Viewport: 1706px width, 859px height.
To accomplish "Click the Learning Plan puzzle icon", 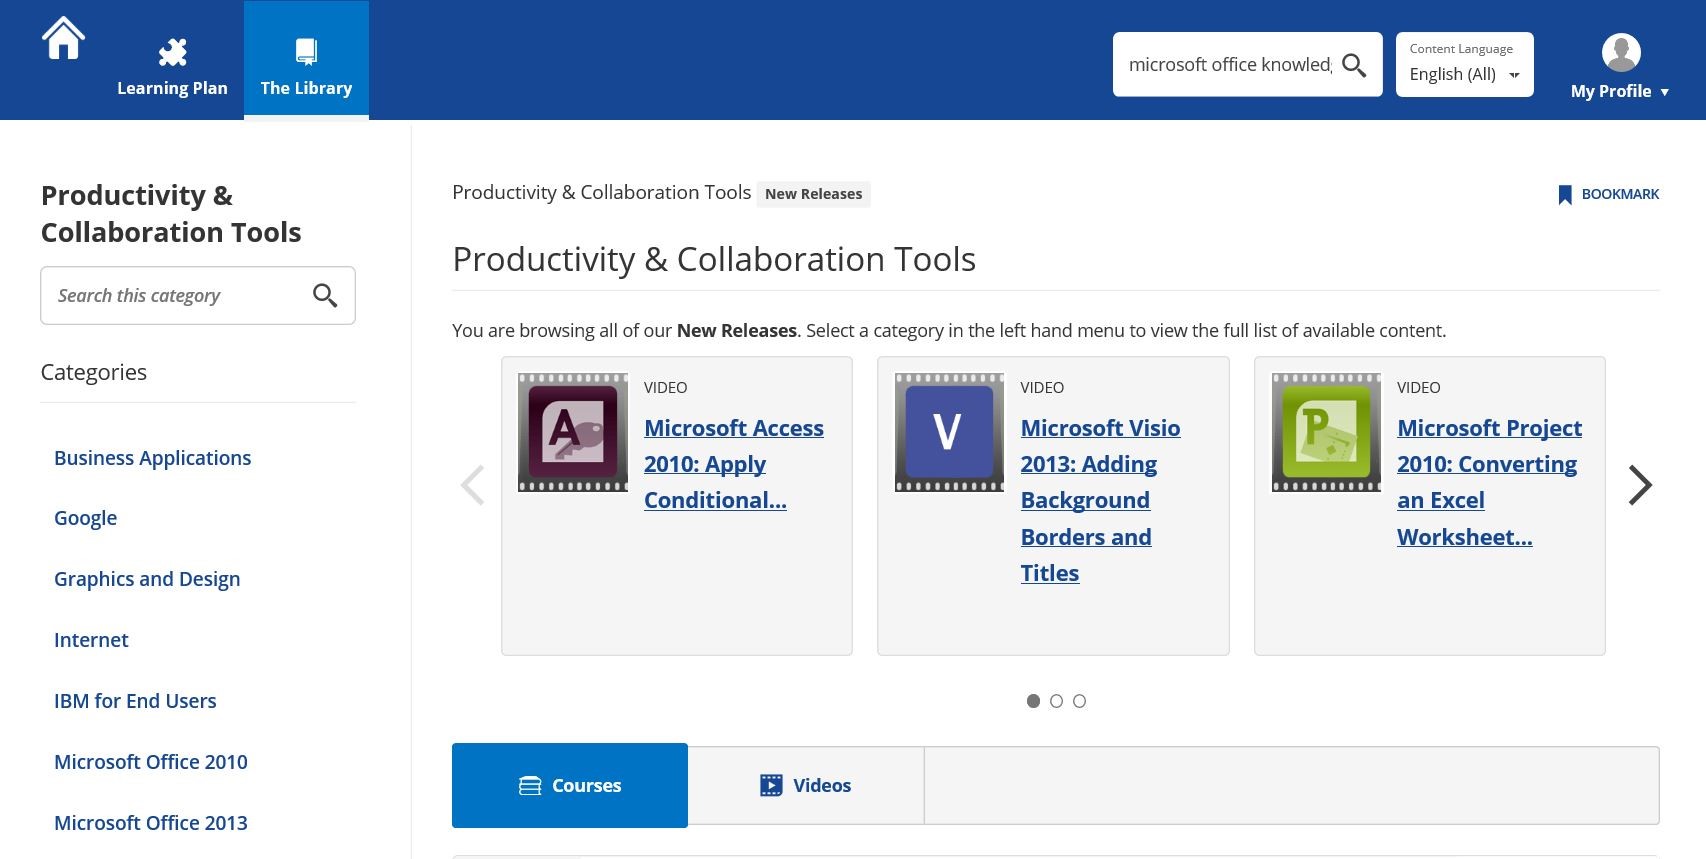I will tap(173, 52).
